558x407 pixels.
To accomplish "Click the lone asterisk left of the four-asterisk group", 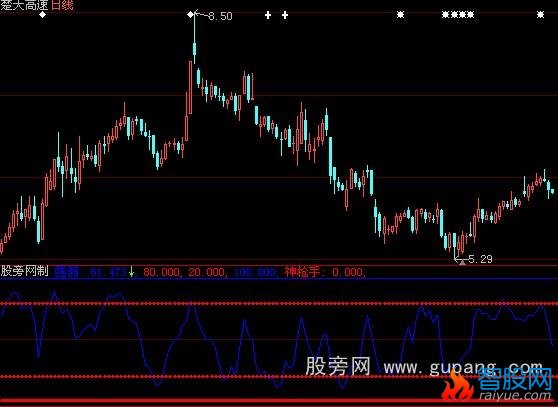I will pyautogui.click(x=401, y=15).
